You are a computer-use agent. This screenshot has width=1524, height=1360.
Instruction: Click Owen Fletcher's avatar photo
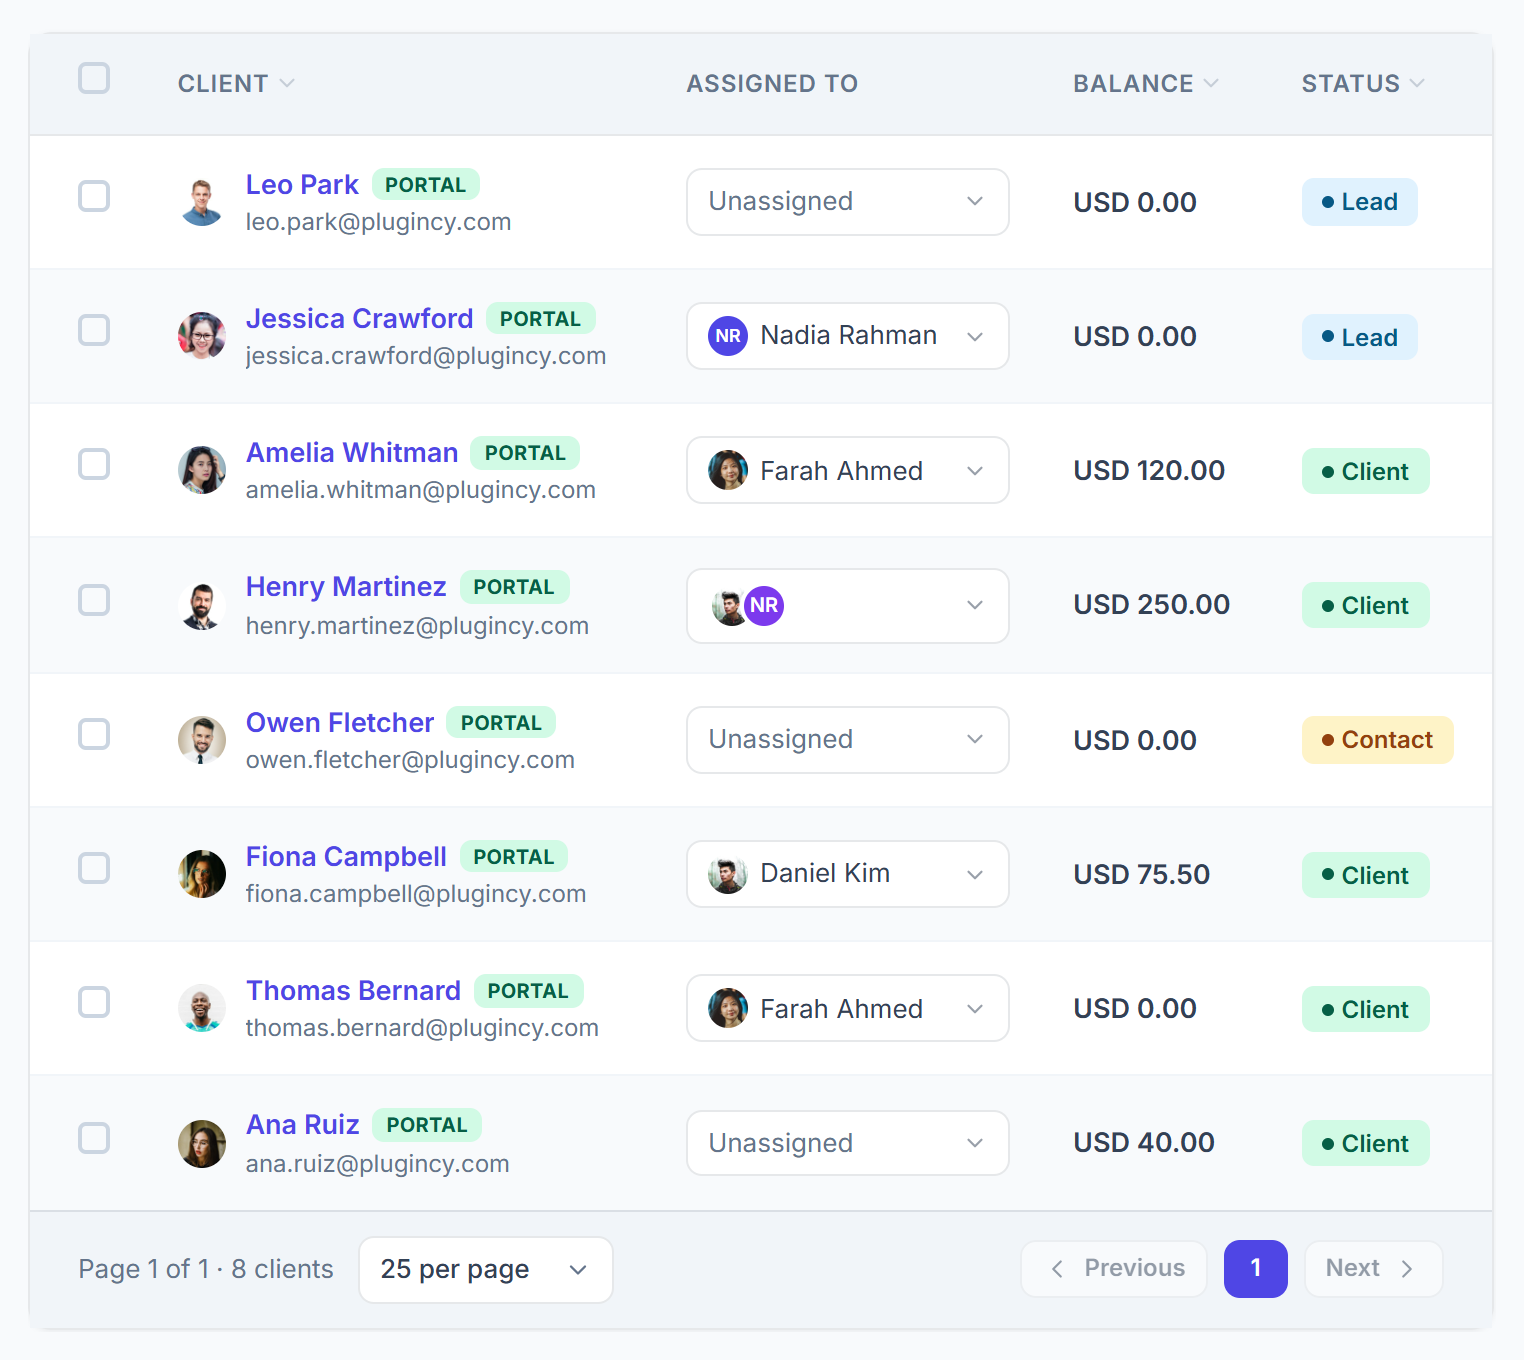click(x=202, y=740)
